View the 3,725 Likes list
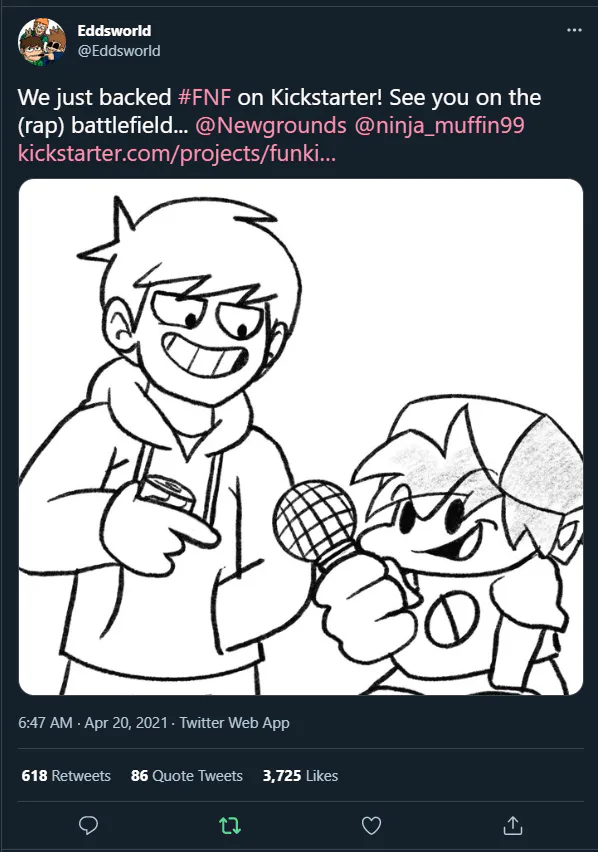Image resolution: width=598 pixels, height=852 pixels. pos(300,775)
